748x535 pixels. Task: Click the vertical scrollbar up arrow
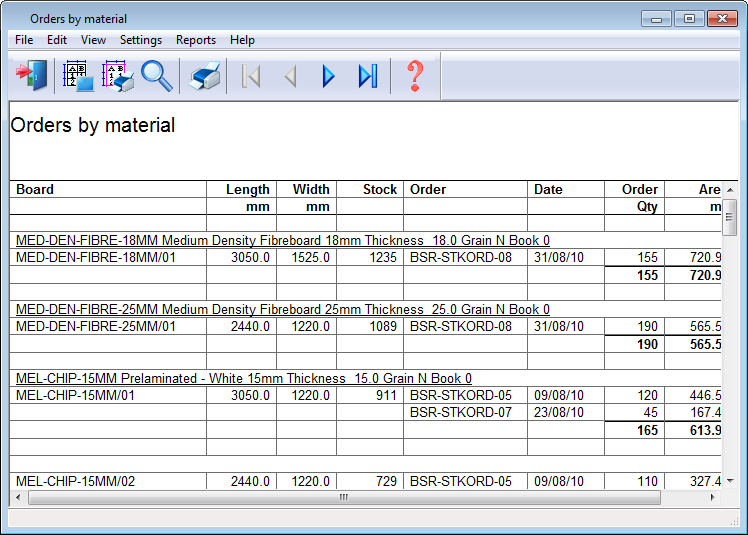click(730, 190)
